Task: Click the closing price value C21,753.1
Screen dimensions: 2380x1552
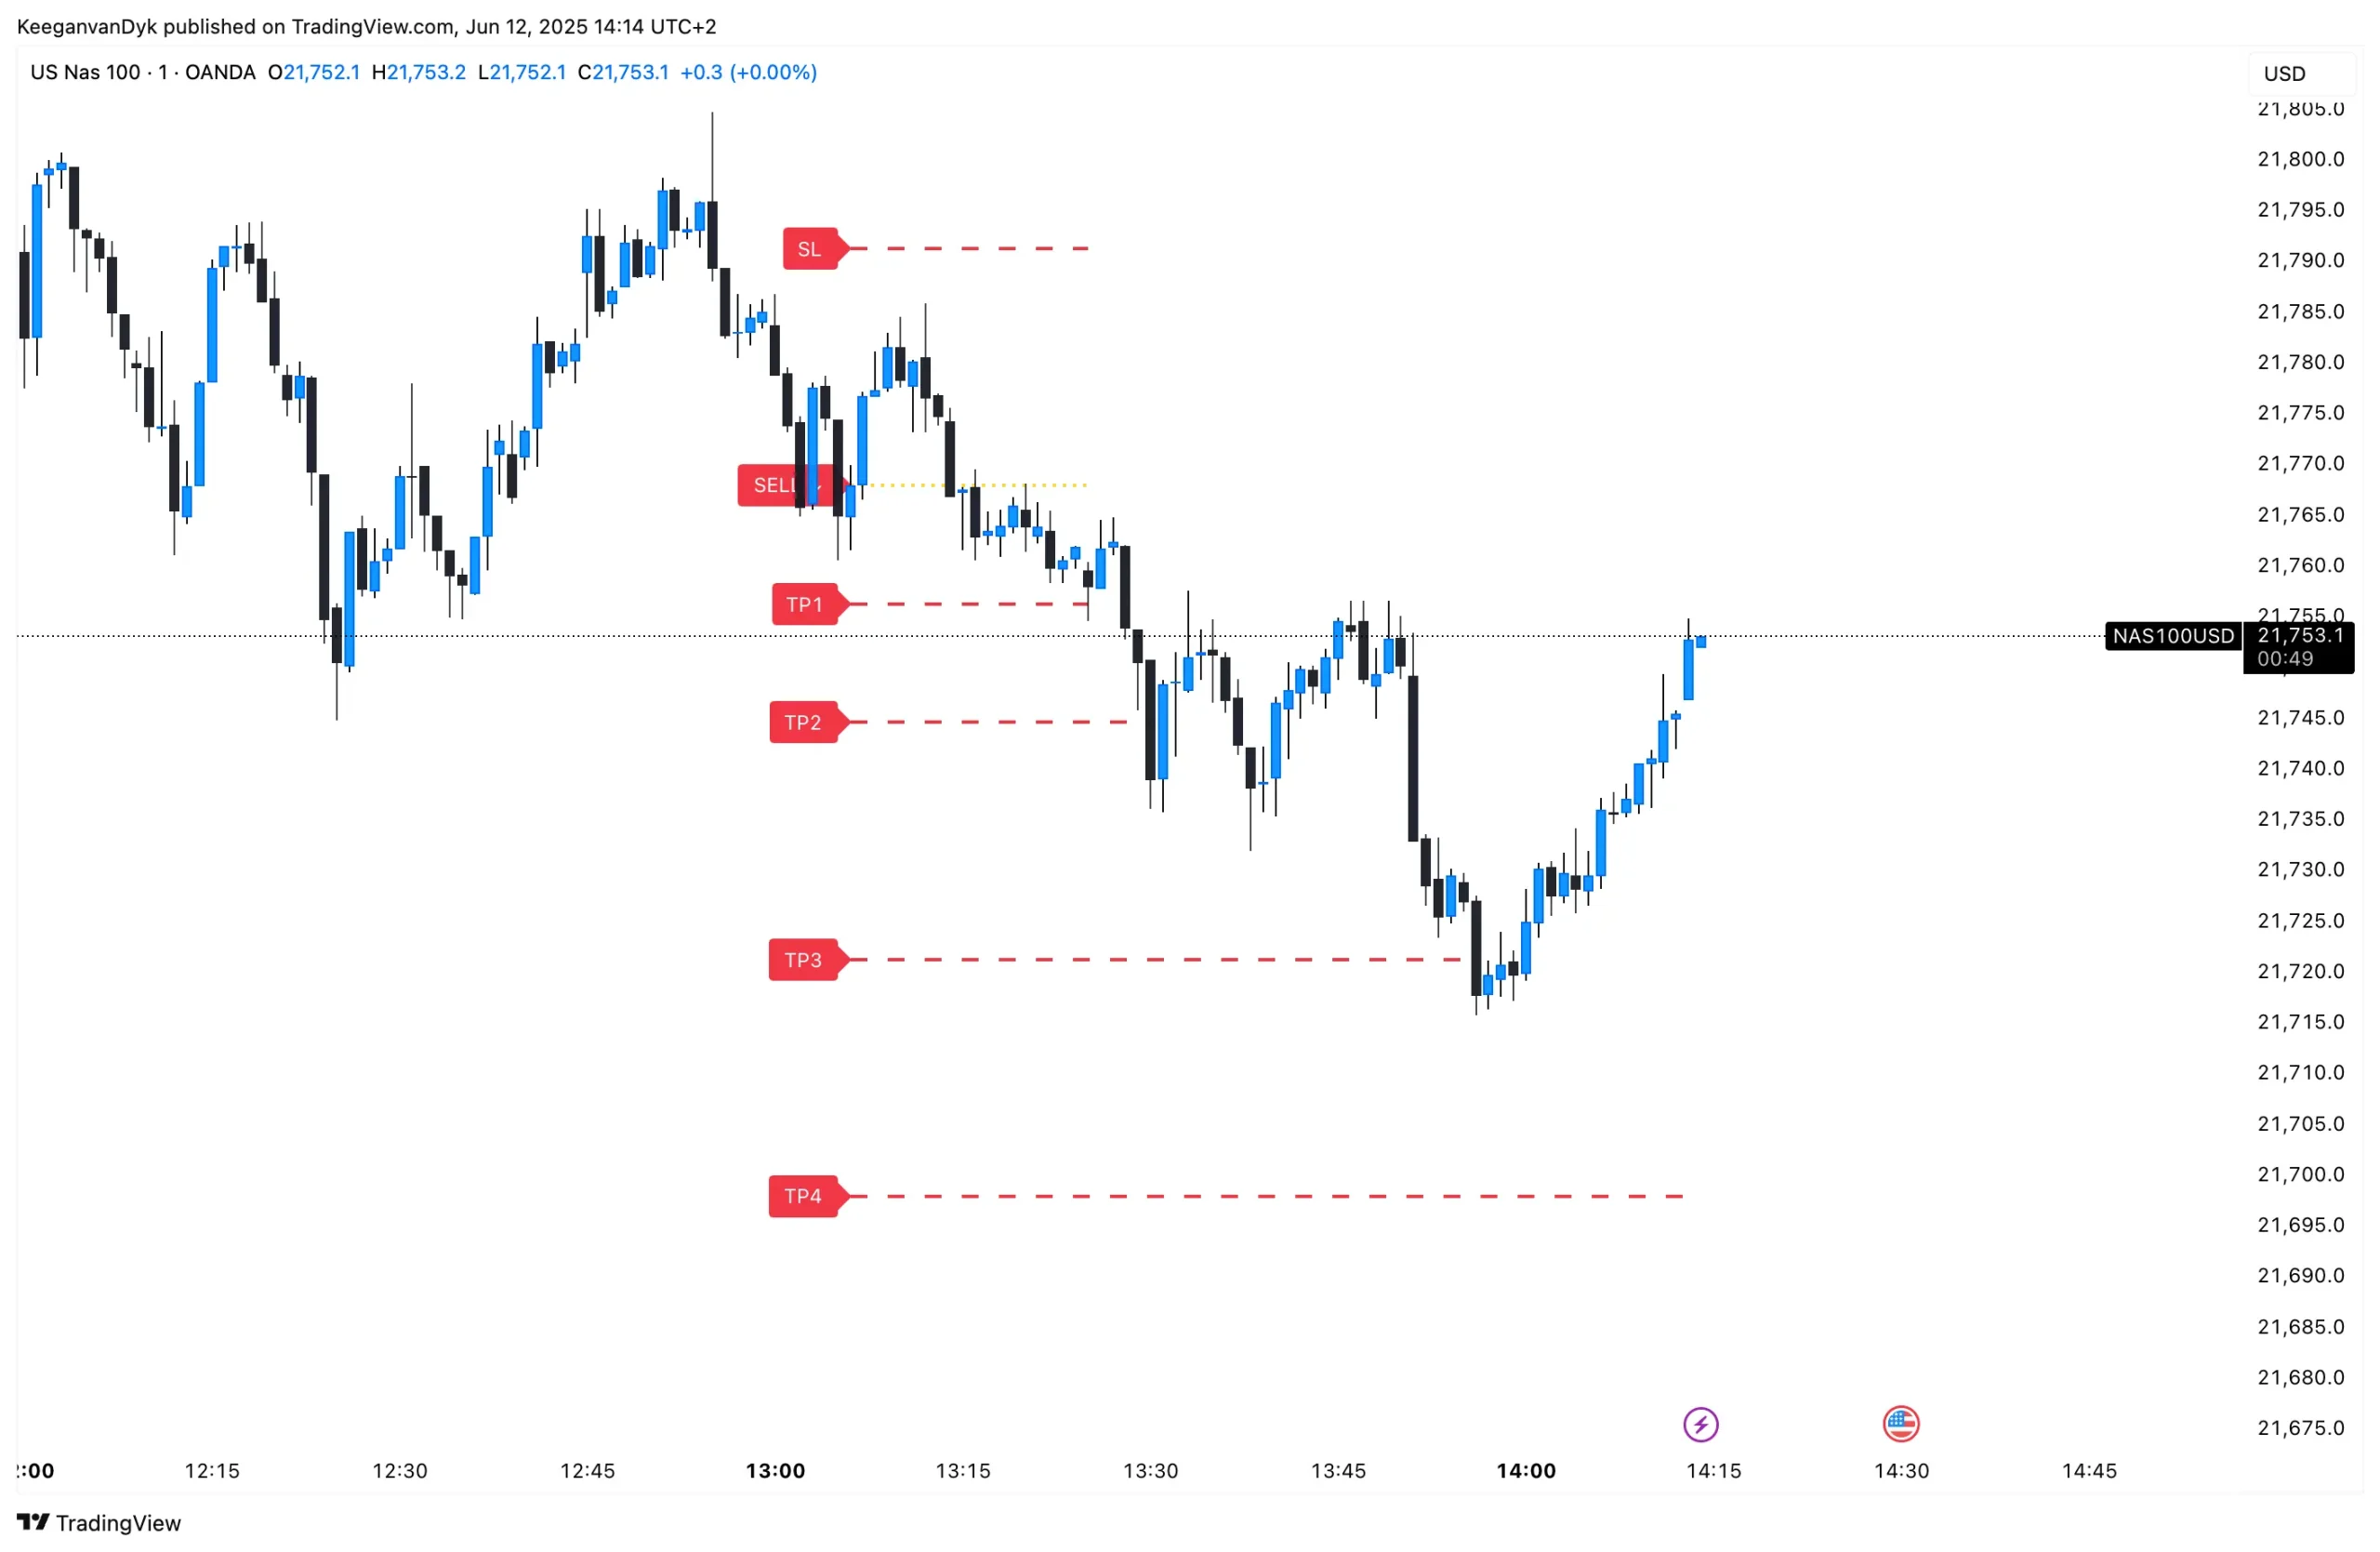Action: point(623,72)
